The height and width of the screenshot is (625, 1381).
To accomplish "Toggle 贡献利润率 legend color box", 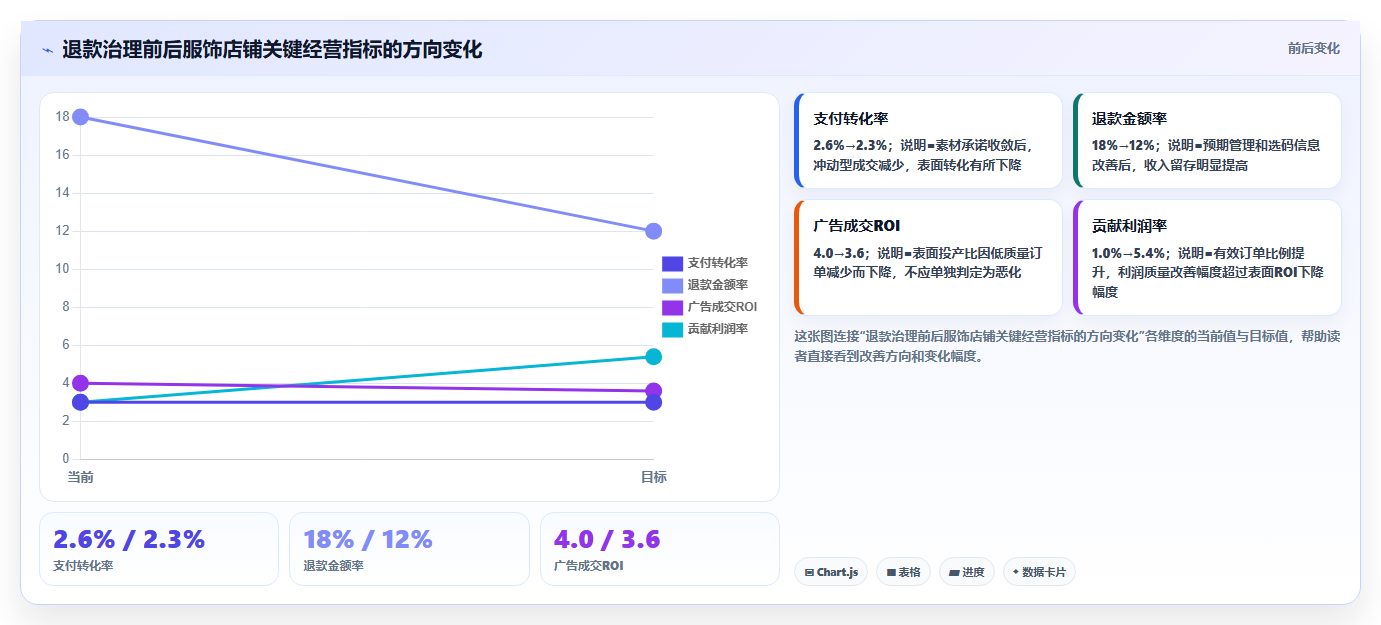I will tap(672, 329).
